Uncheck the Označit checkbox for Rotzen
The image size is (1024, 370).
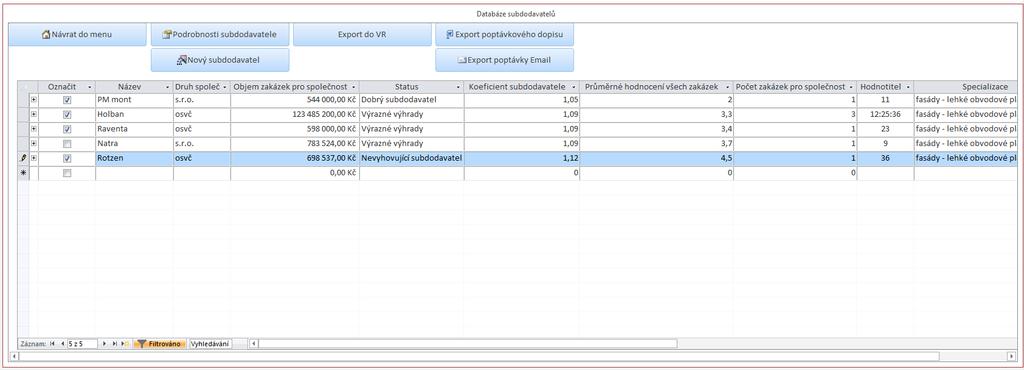pyautogui.click(x=67, y=159)
